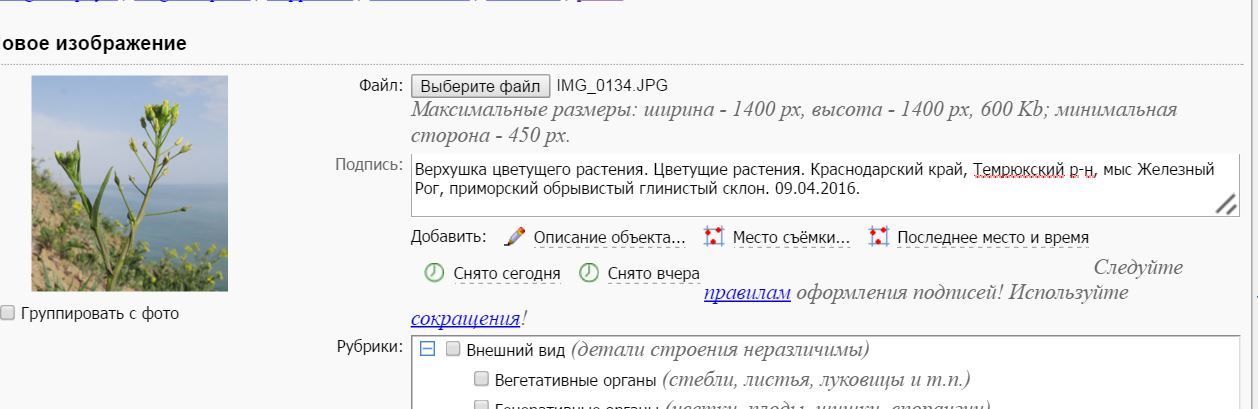Apply the Снято вчера text option
This screenshot has width=1258, height=409.
point(654,273)
